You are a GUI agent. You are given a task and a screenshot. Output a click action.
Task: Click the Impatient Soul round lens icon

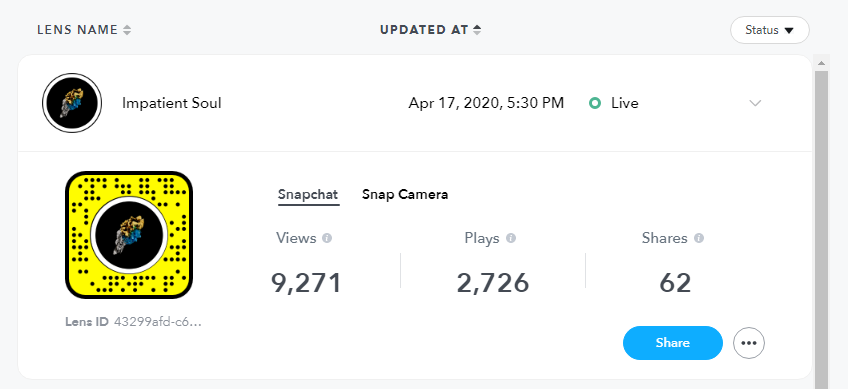72,103
